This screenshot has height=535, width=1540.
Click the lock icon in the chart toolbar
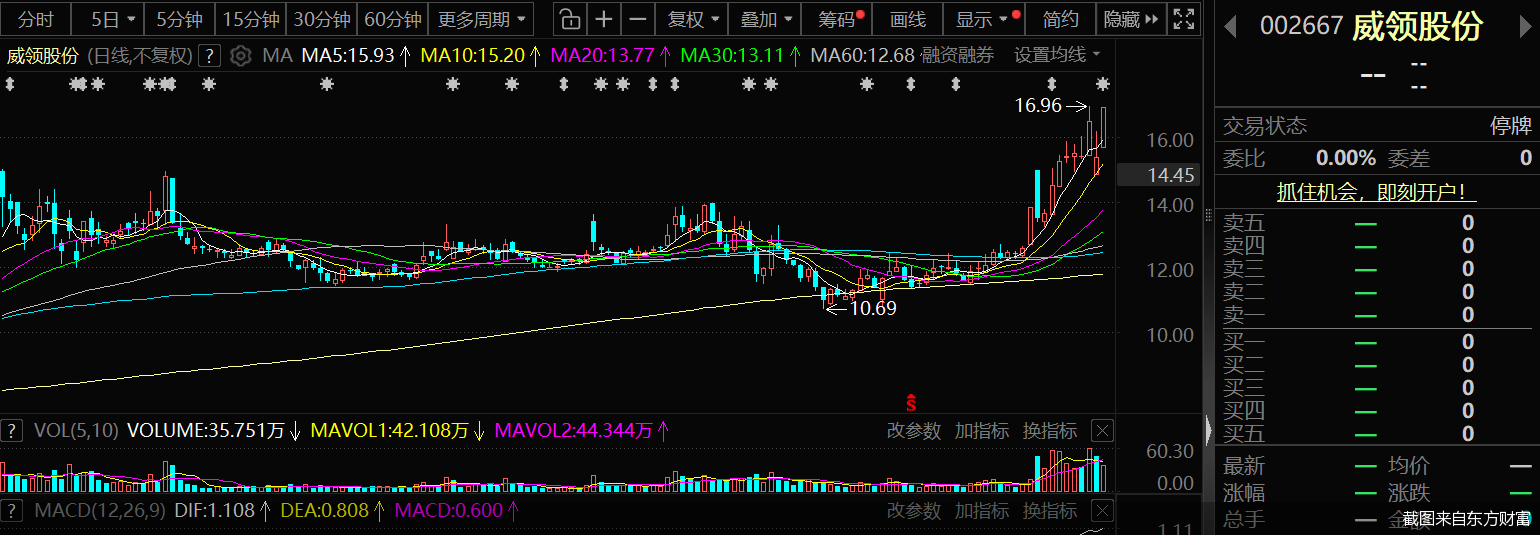(x=568, y=19)
